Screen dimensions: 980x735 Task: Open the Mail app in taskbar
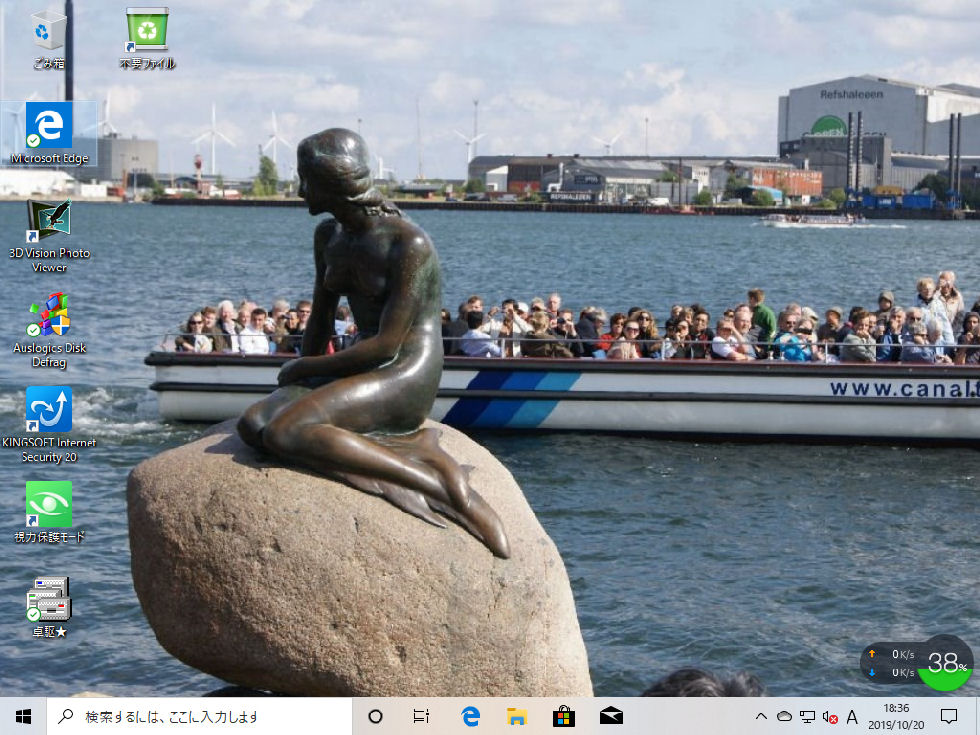611,716
